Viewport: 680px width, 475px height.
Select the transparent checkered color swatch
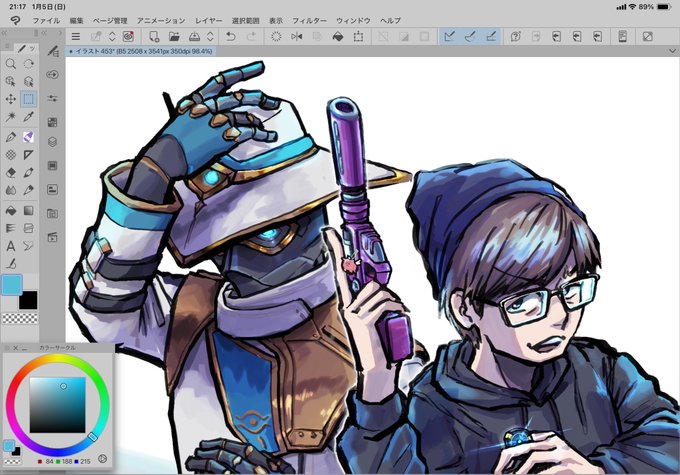pos(20,319)
